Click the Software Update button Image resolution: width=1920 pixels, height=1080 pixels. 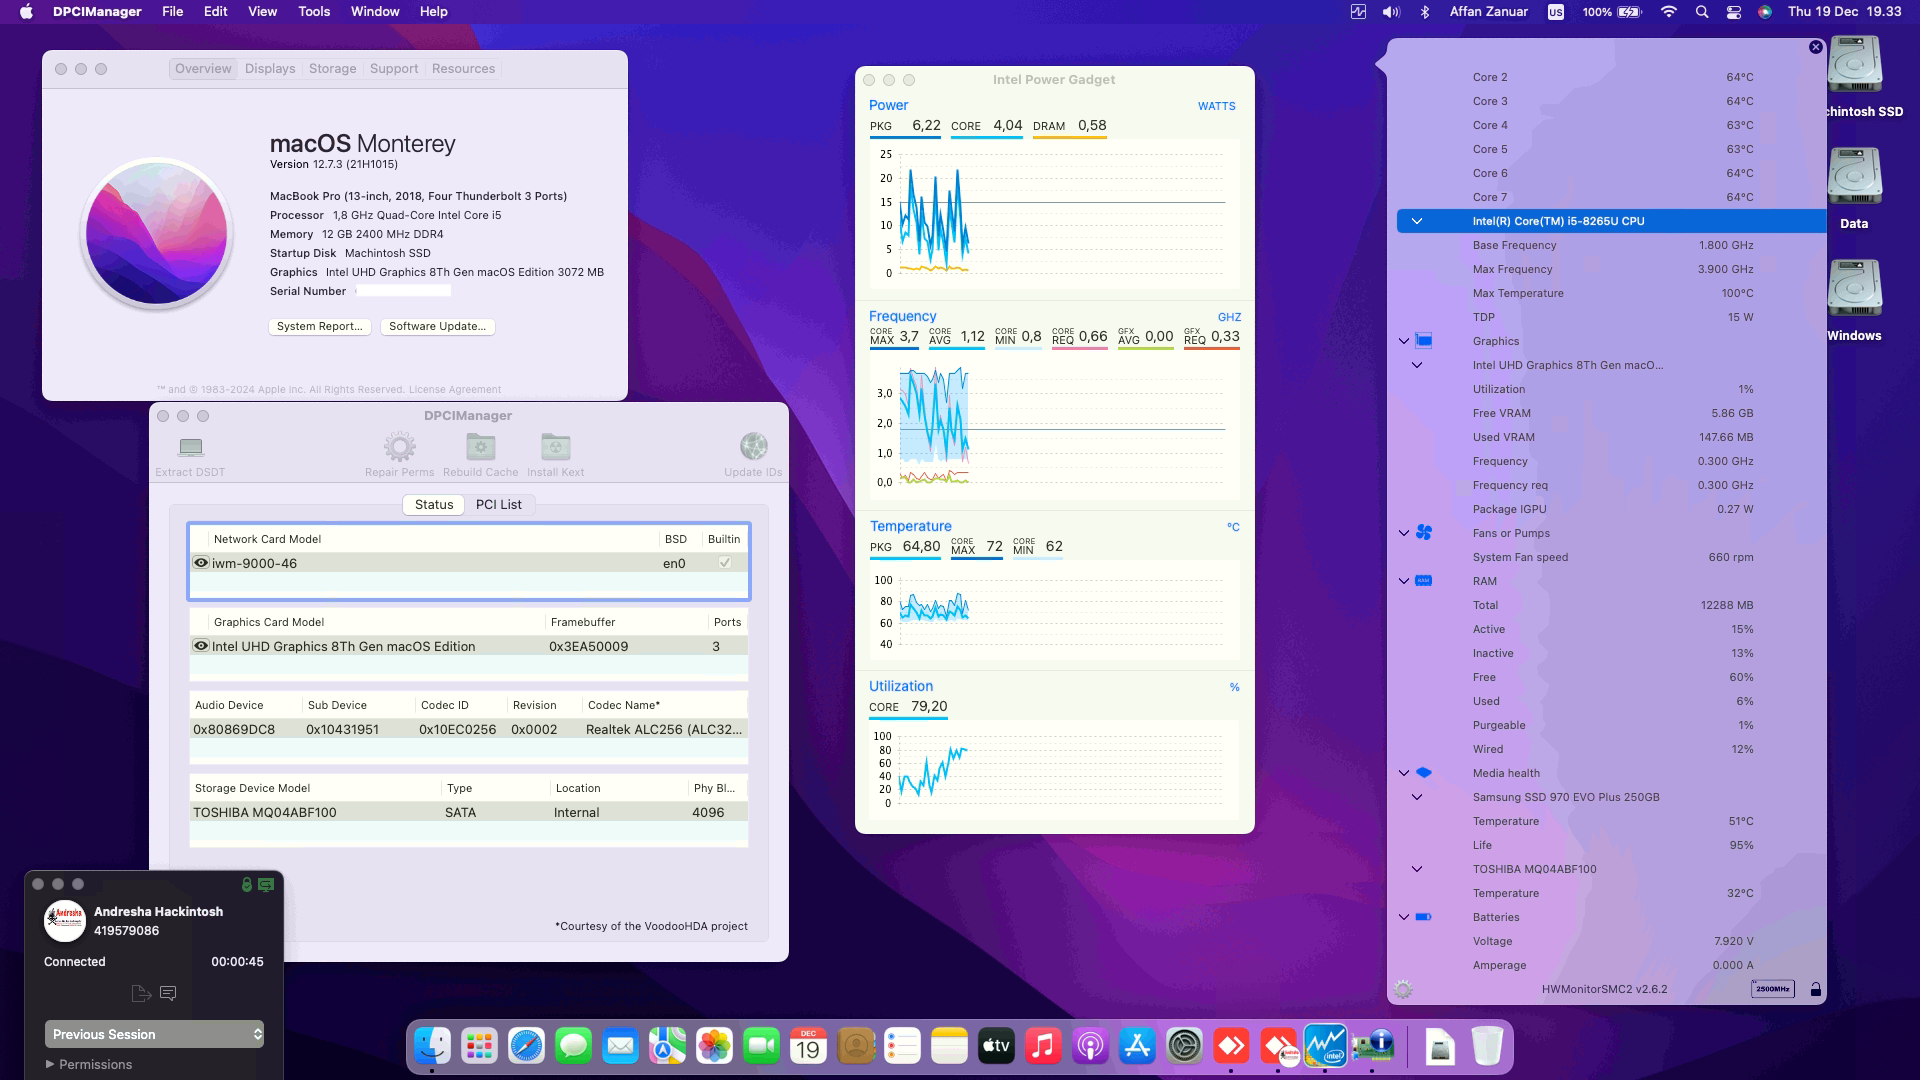(x=437, y=326)
